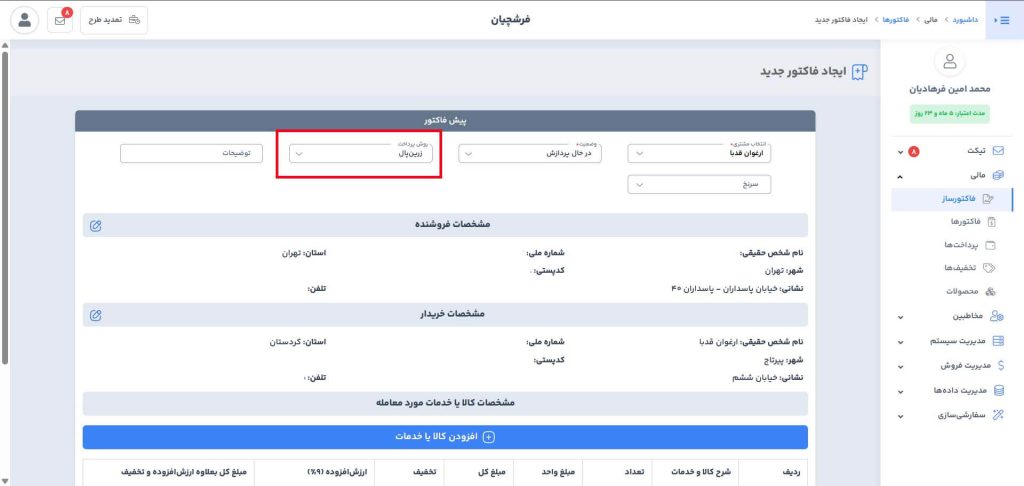Viewport: 1024px width, 486px height.
Task: Click the ایجاد فاکتور جدید page icon
Action: point(859,72)
